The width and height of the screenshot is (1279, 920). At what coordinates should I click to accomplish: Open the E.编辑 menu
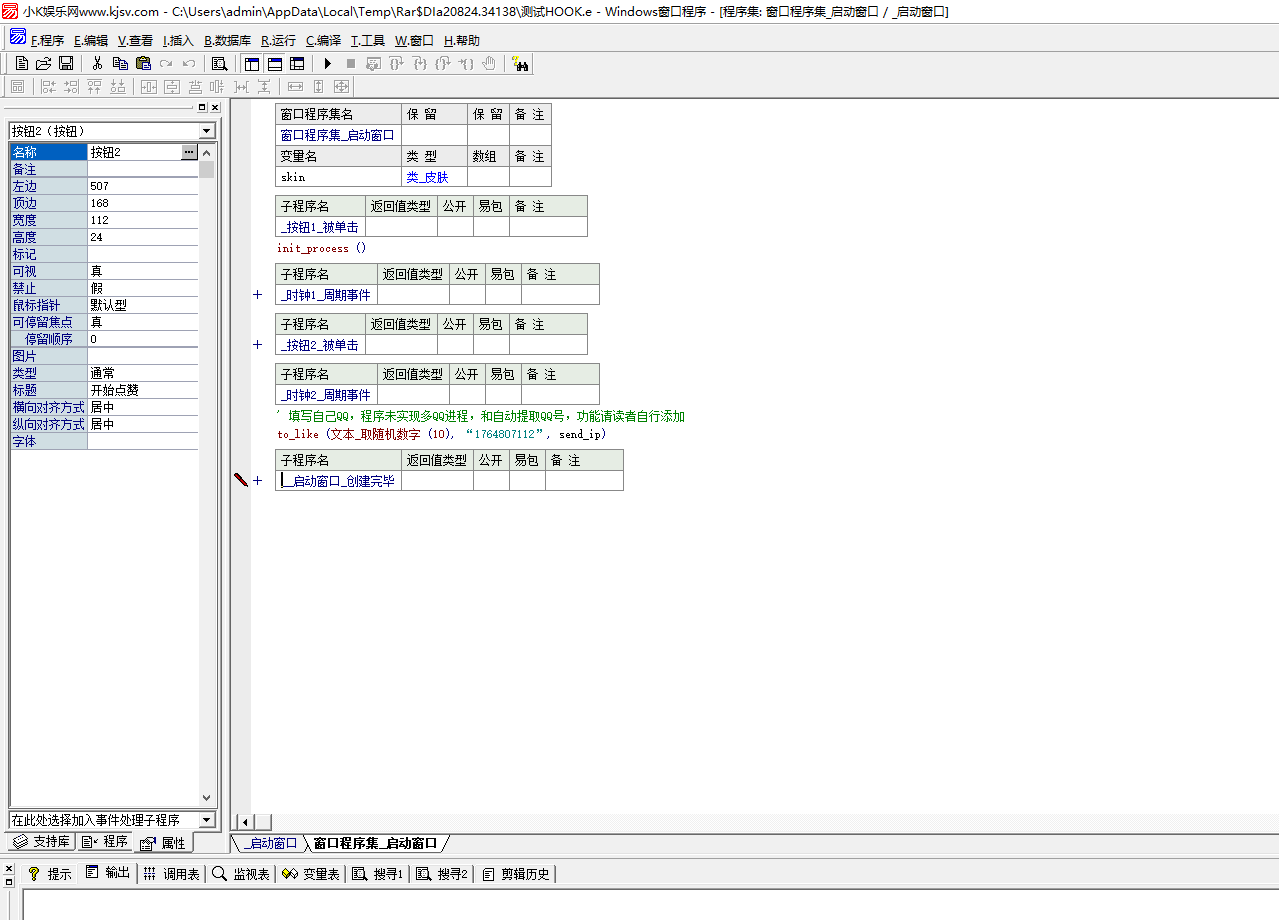(91, 41)
